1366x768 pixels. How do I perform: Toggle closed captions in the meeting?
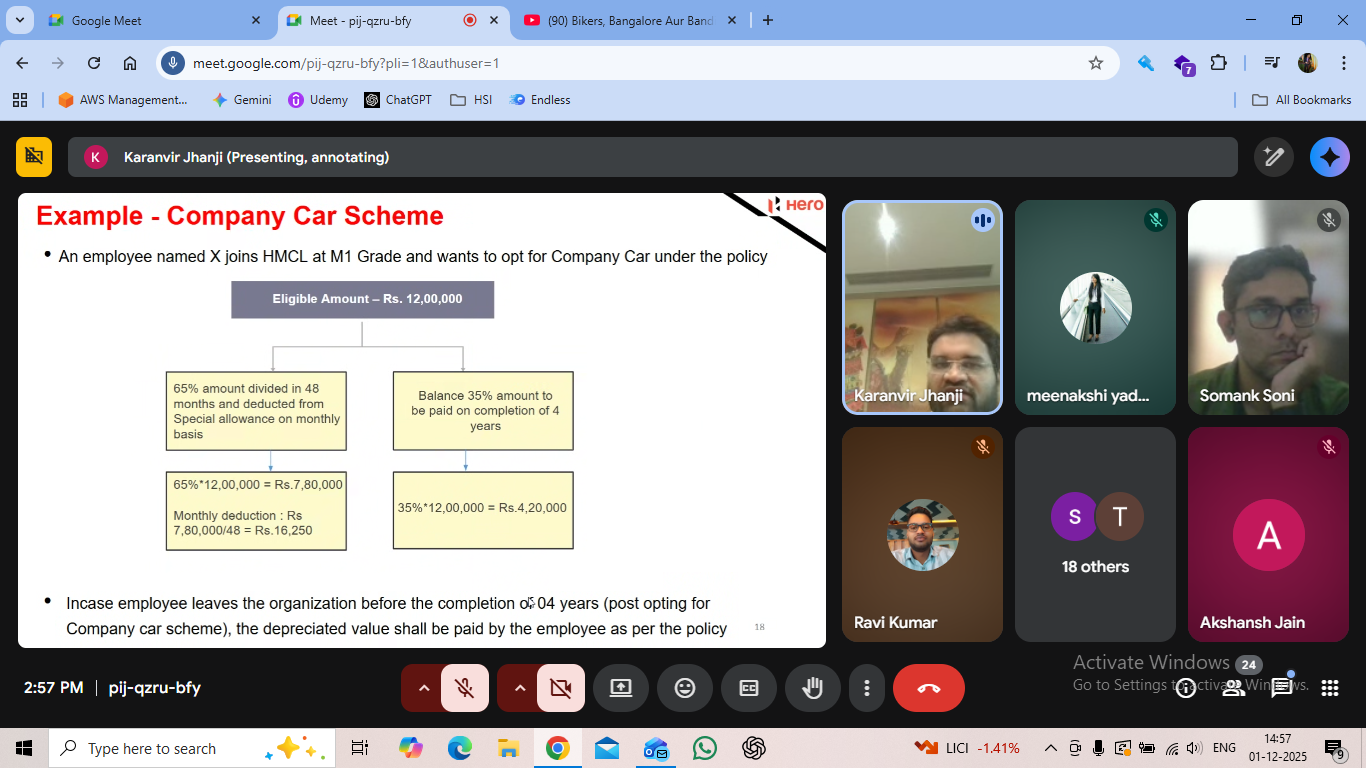click(748, 688)
